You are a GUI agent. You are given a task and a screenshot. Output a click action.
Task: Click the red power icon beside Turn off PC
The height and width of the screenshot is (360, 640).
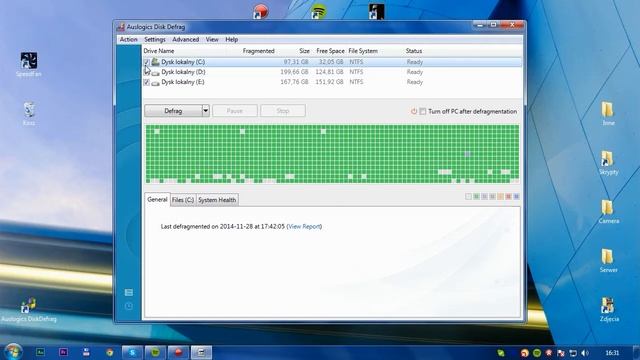point(413,111)
